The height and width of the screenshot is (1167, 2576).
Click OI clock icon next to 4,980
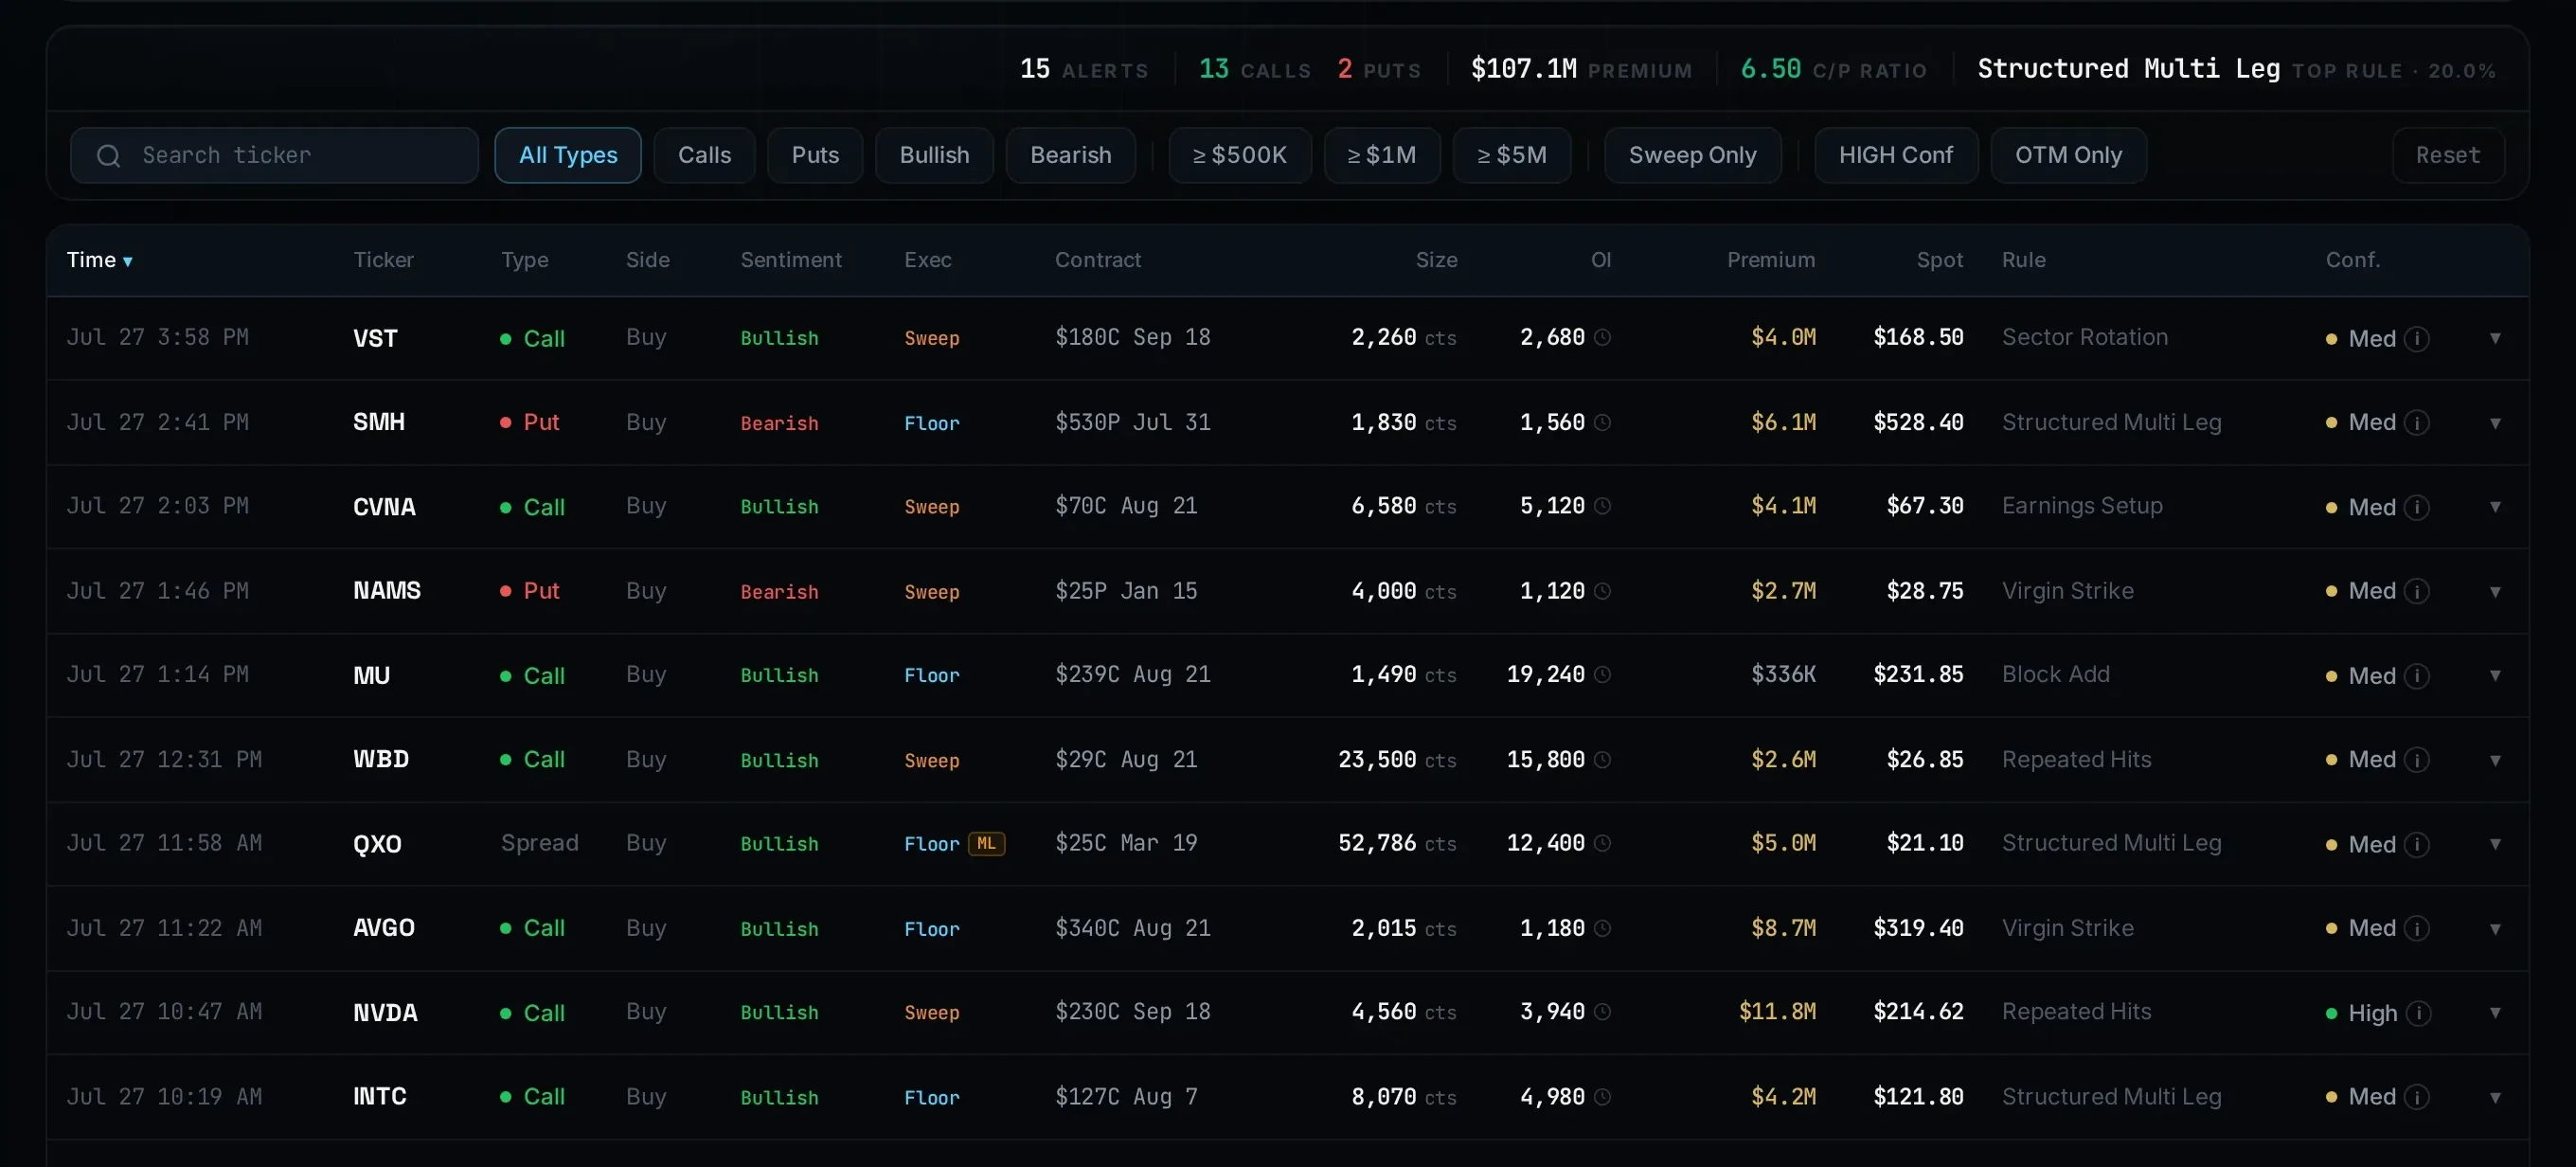point(1602,1098)
